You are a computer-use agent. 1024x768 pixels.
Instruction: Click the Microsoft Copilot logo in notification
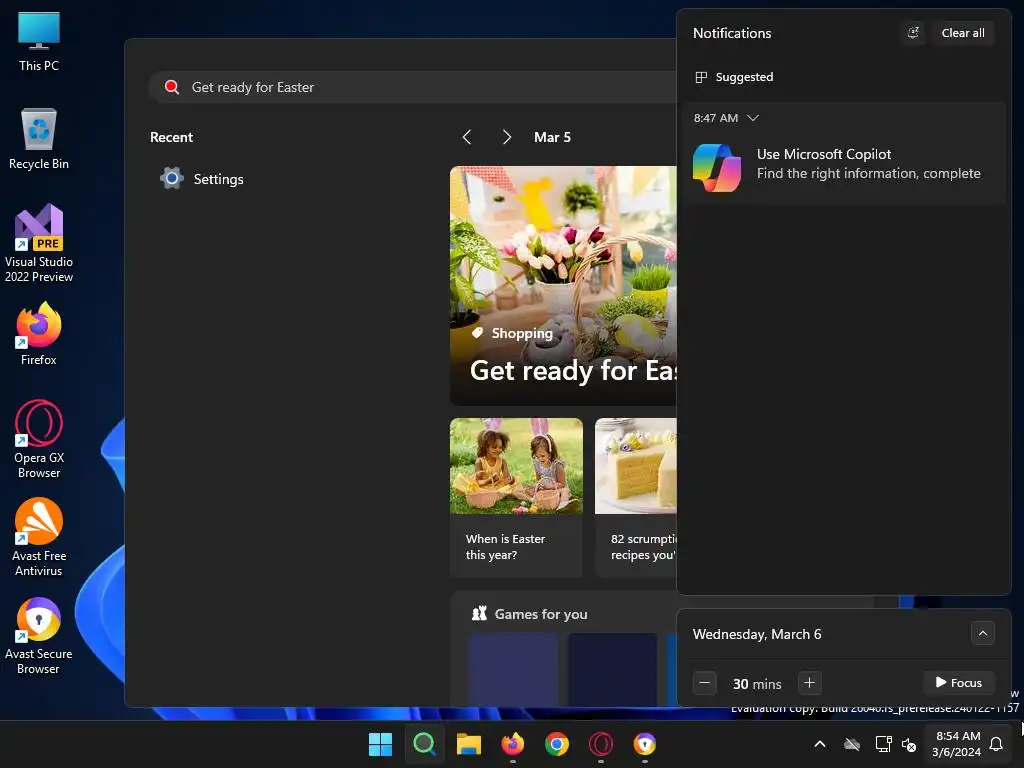(x=717, y=168)
